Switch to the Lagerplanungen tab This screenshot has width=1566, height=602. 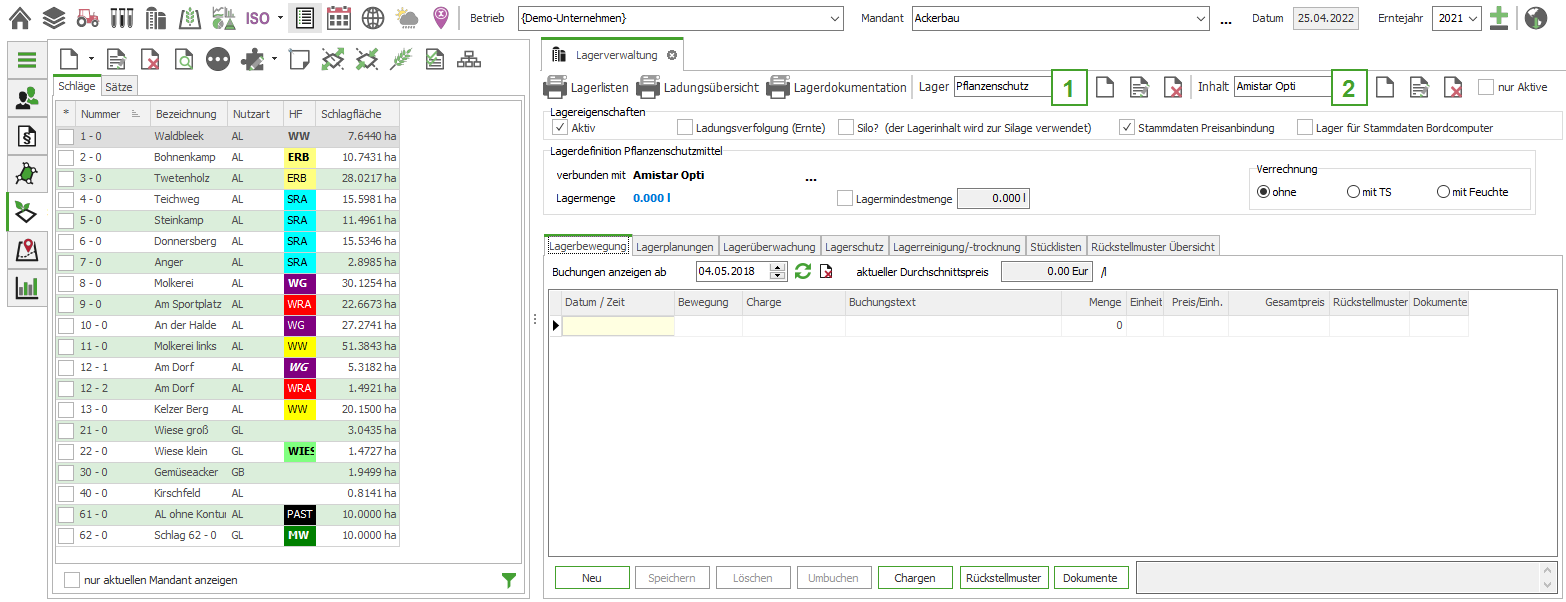pos(674,246)
